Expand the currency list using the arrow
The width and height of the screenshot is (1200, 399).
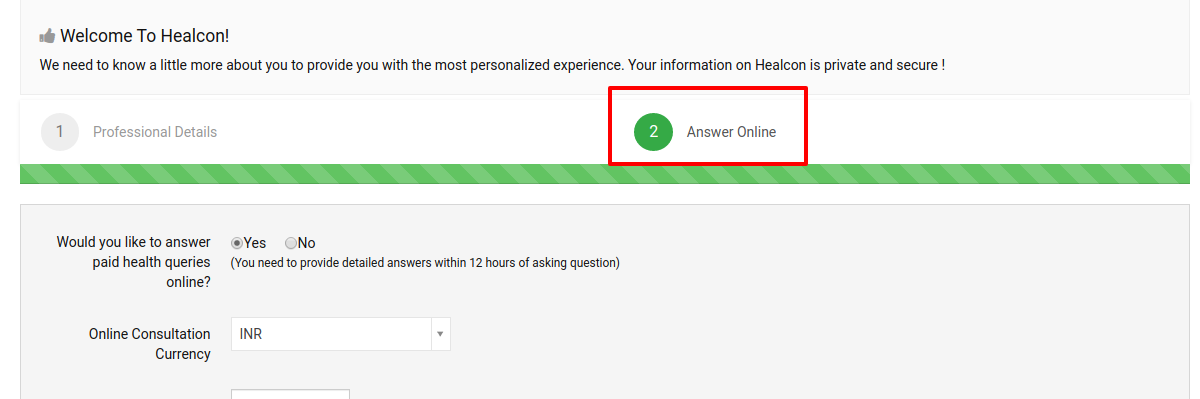(440, 334)
